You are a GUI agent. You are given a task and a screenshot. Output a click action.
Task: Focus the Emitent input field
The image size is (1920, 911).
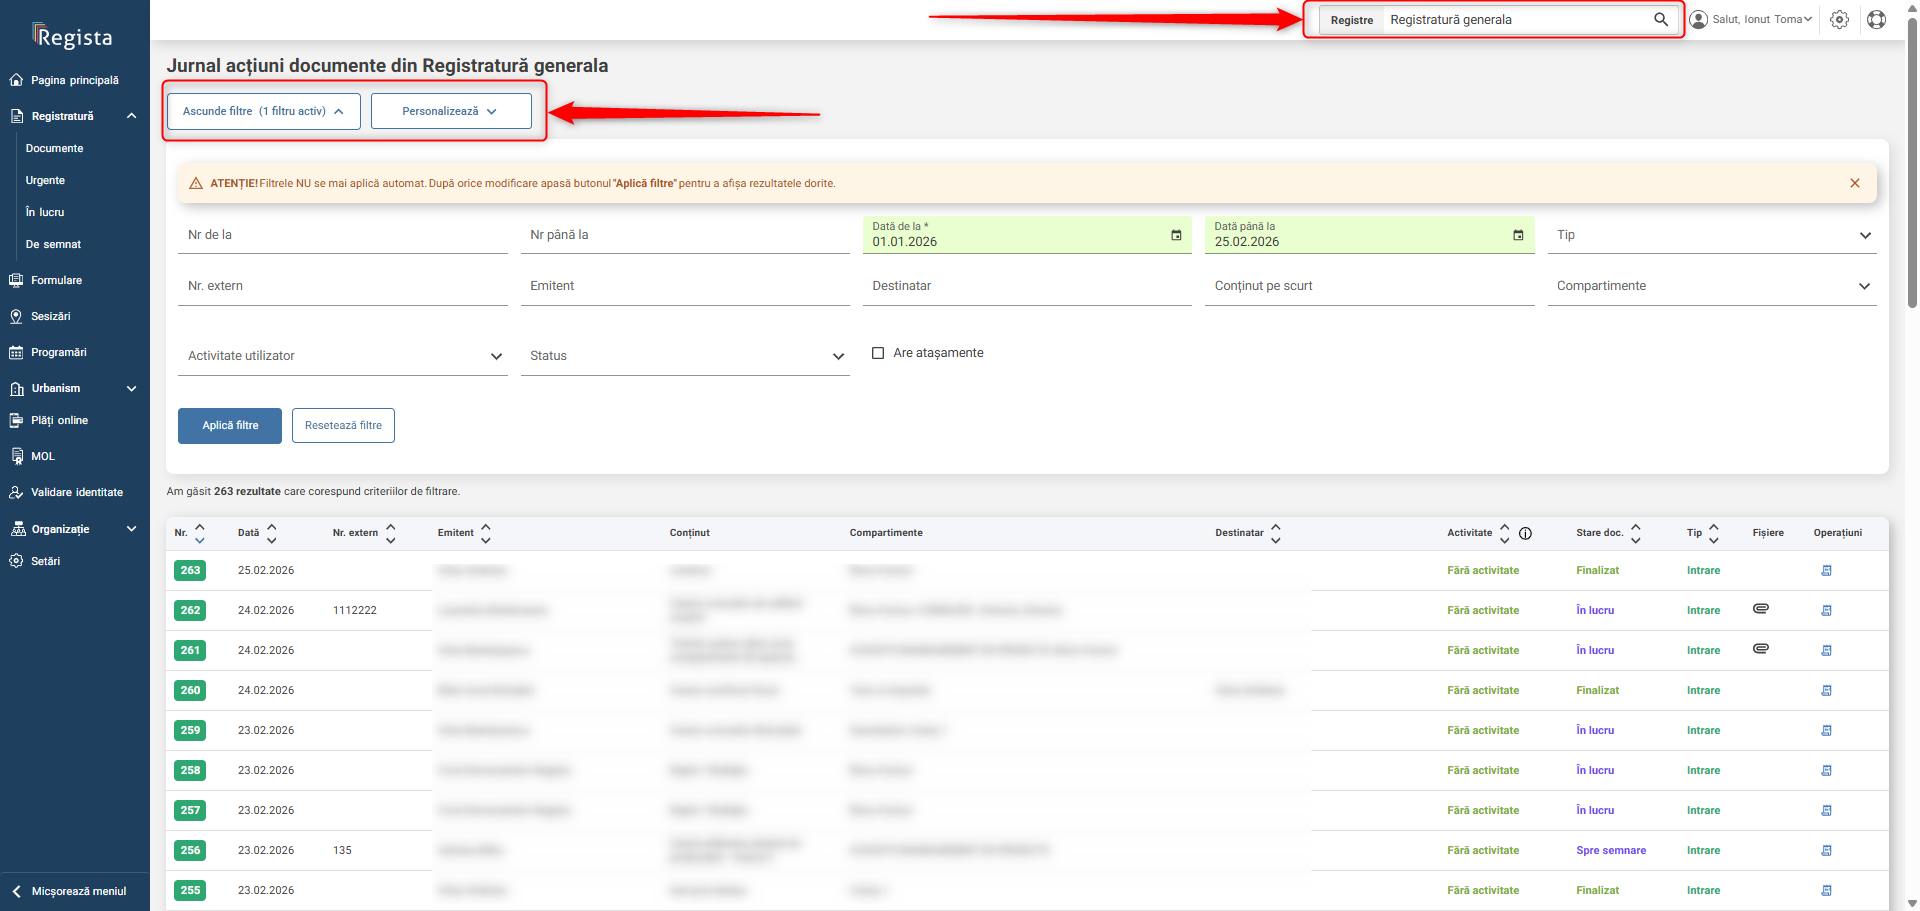click(x=685, y=286)
